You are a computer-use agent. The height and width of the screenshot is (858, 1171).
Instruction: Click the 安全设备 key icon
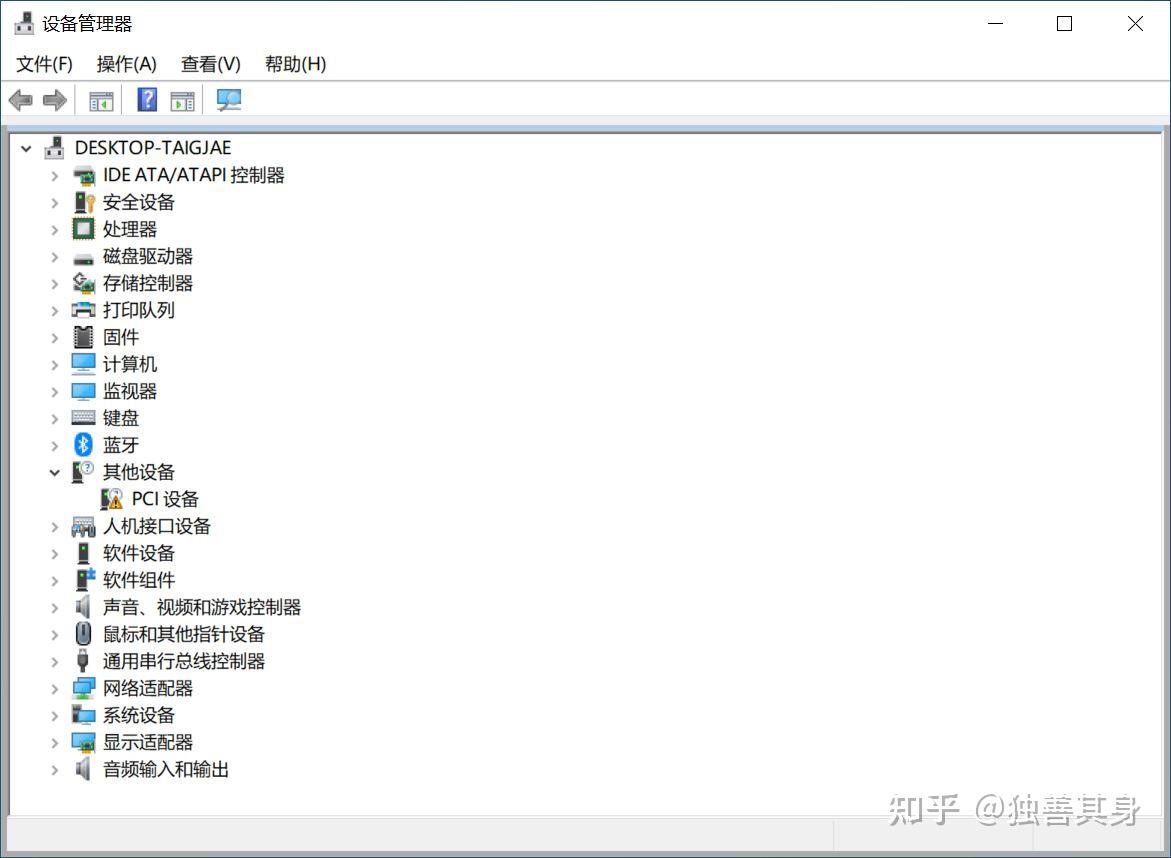click(84, 202)
